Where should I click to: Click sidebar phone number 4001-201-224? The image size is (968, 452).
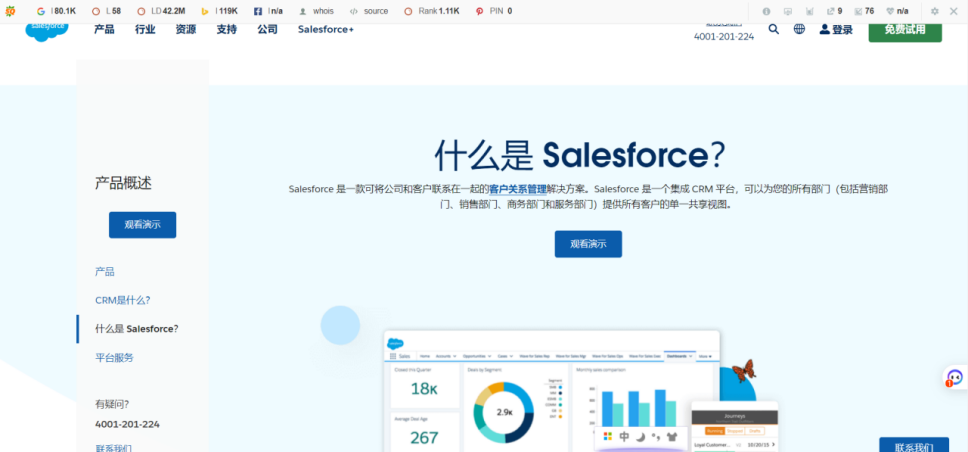[127, 424]
